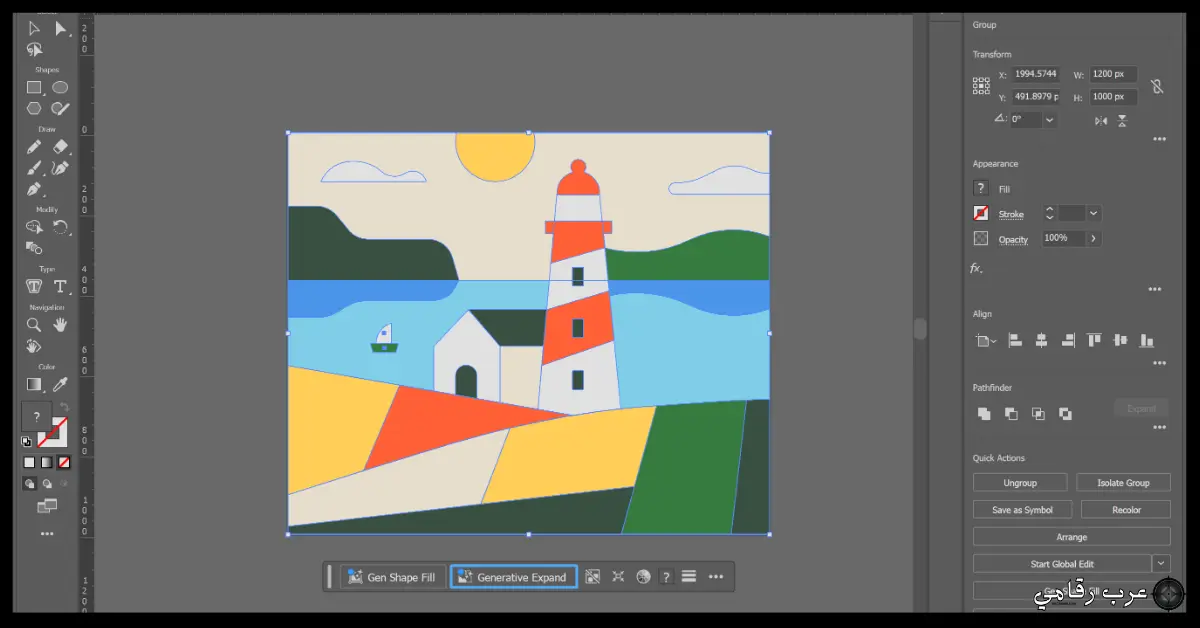Open the contextual task bar hamburger menu

pyautogui.click(x=689, y=577)
